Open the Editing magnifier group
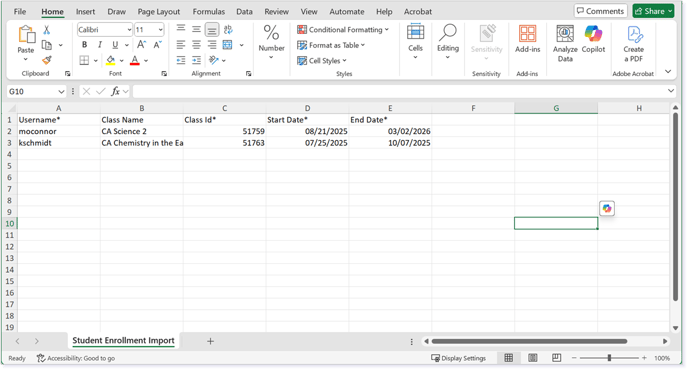The image size is (688, 370). 448,42
